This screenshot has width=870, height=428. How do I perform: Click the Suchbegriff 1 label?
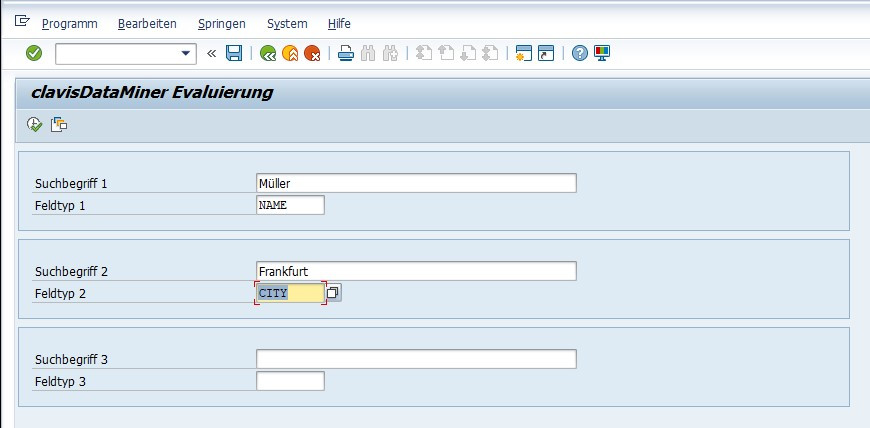[71, 184]
